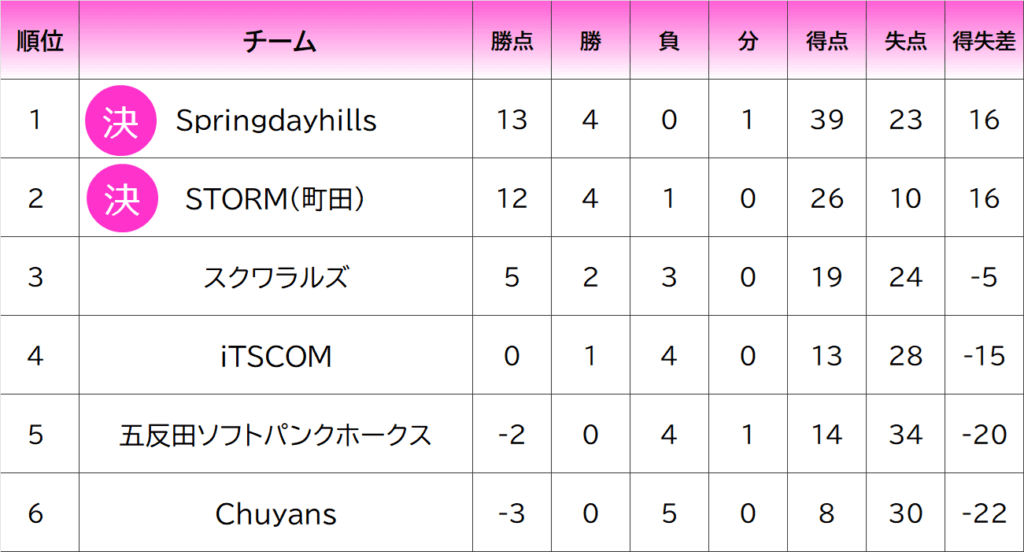Click the 負 losses column header
The width and height of the screenshot is (1024, 552).
click(669, 41)
